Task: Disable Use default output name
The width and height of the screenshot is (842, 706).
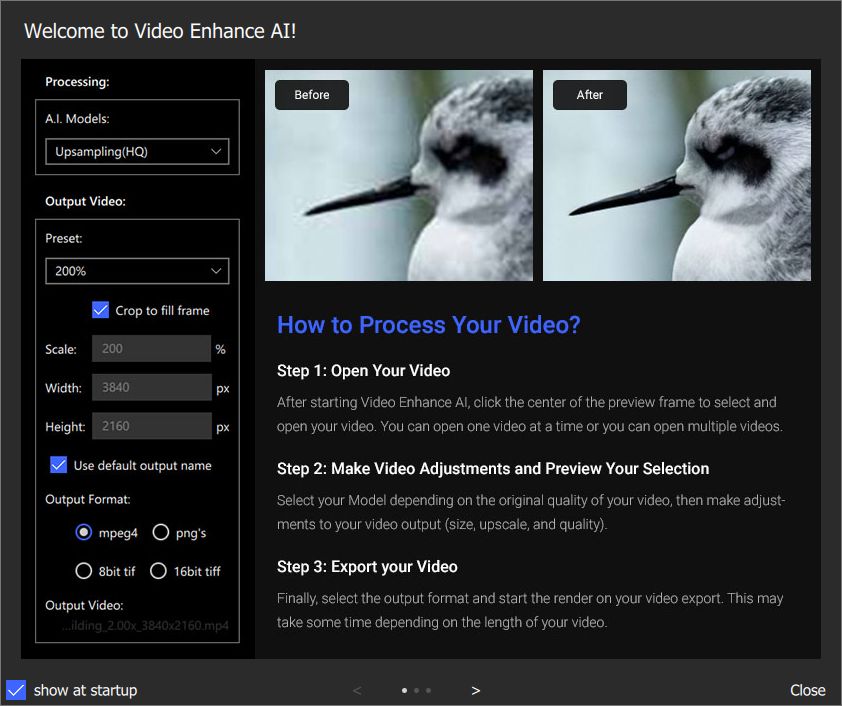Action: pyautogui.click(x=58, y=464)
